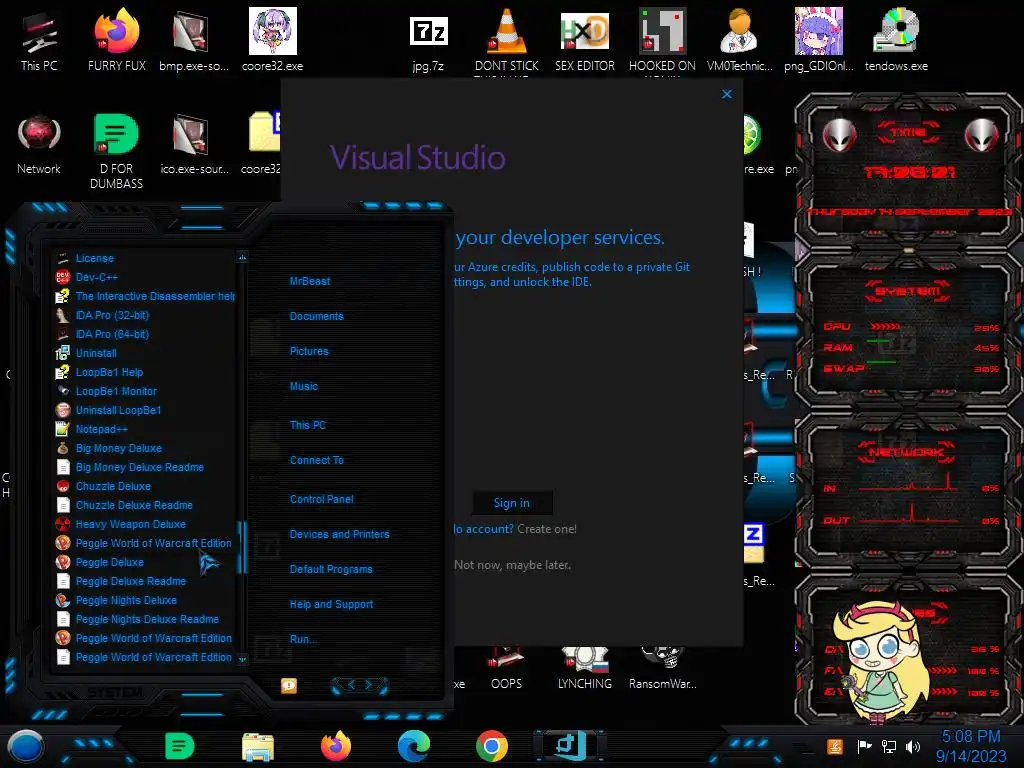Close the Visual Studio dialog
Viewport: 1024px width, 768px height.
click(727, 94)
